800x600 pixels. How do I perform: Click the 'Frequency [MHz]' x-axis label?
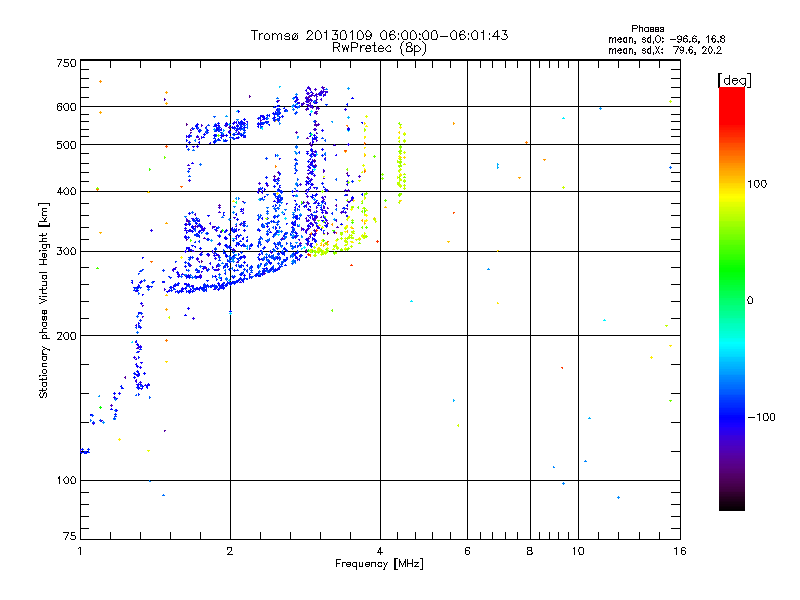[379, 564]
